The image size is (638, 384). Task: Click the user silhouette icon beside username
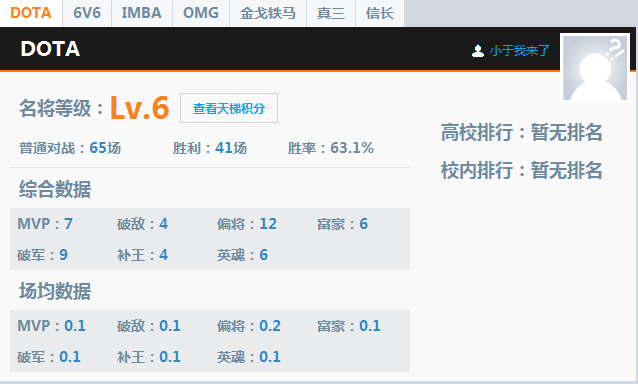click(x=478, y=51)
